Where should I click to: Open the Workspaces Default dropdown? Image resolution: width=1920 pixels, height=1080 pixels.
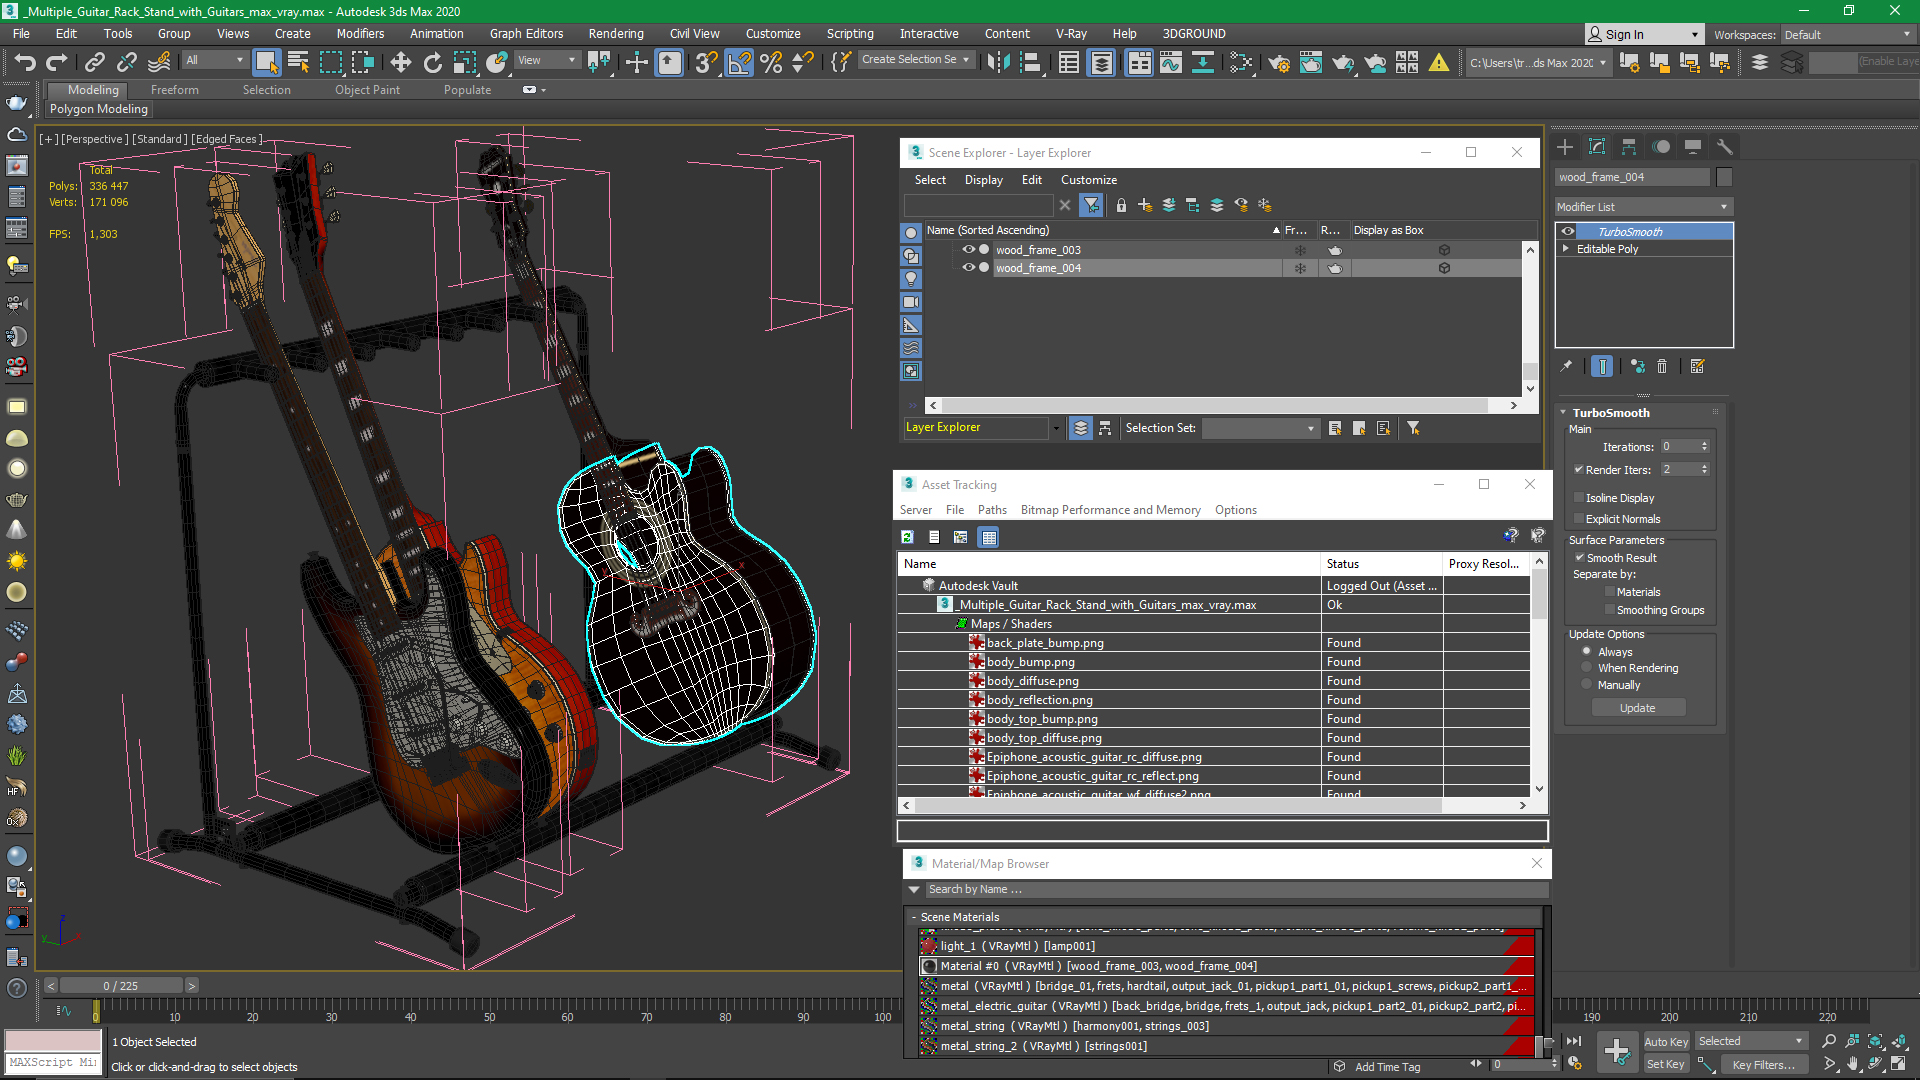(x=1848, y=35)
